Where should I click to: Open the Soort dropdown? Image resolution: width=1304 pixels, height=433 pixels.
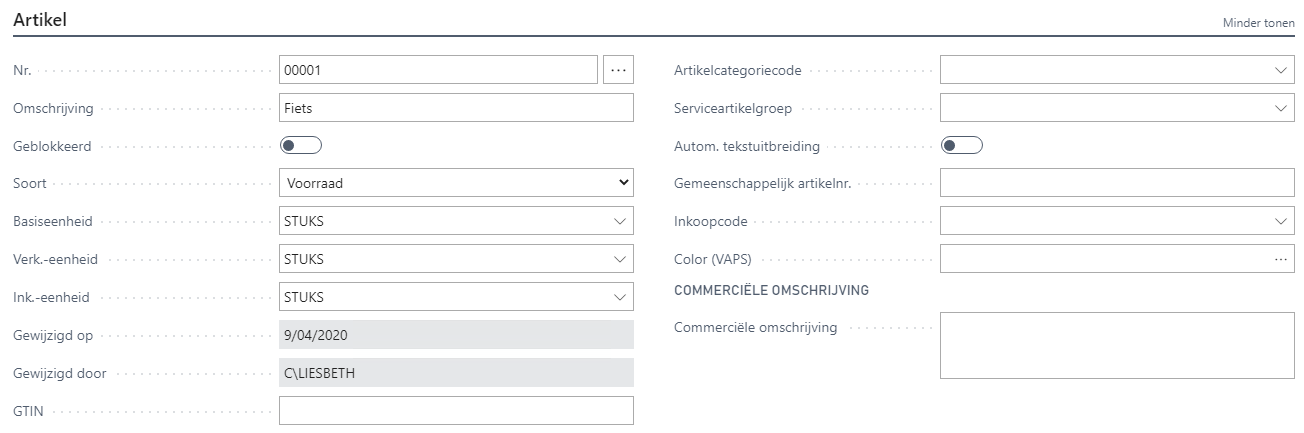click(x=456, y=183)
